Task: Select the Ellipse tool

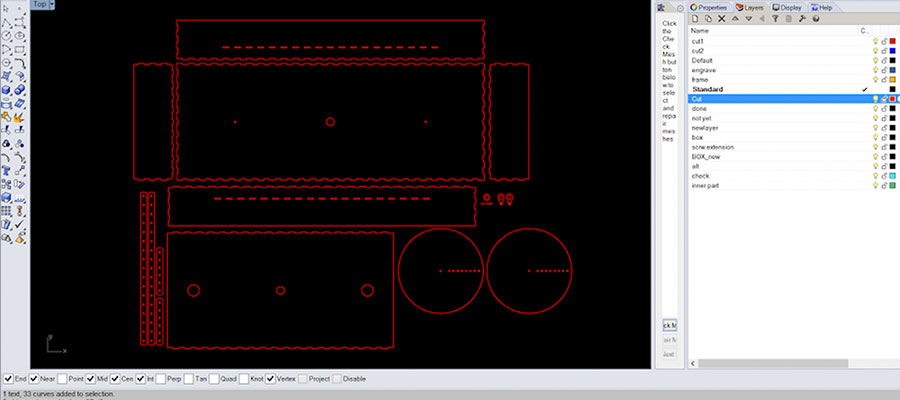Action: pos(20,36)
